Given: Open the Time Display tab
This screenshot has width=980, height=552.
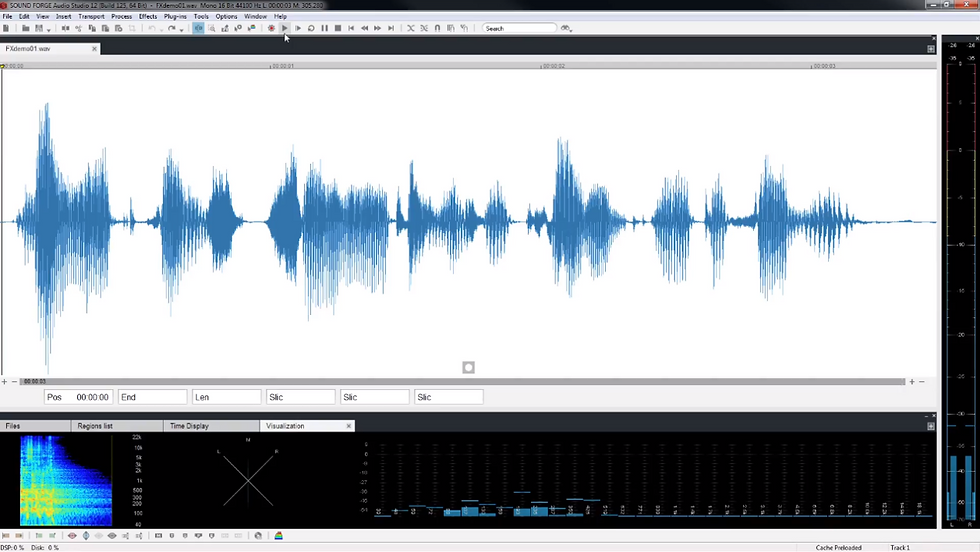Looking at the screenshot, I should coord(189,426).
